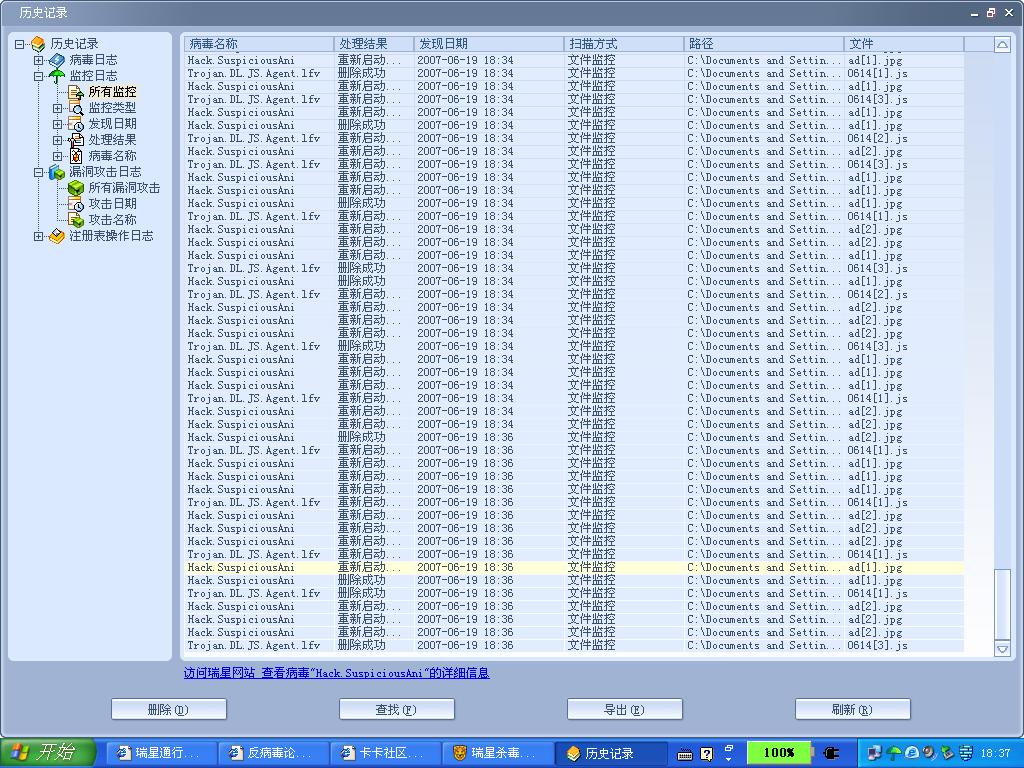
Task: Click the log list scrollbar down arrow
Action: coord(1002,648)
